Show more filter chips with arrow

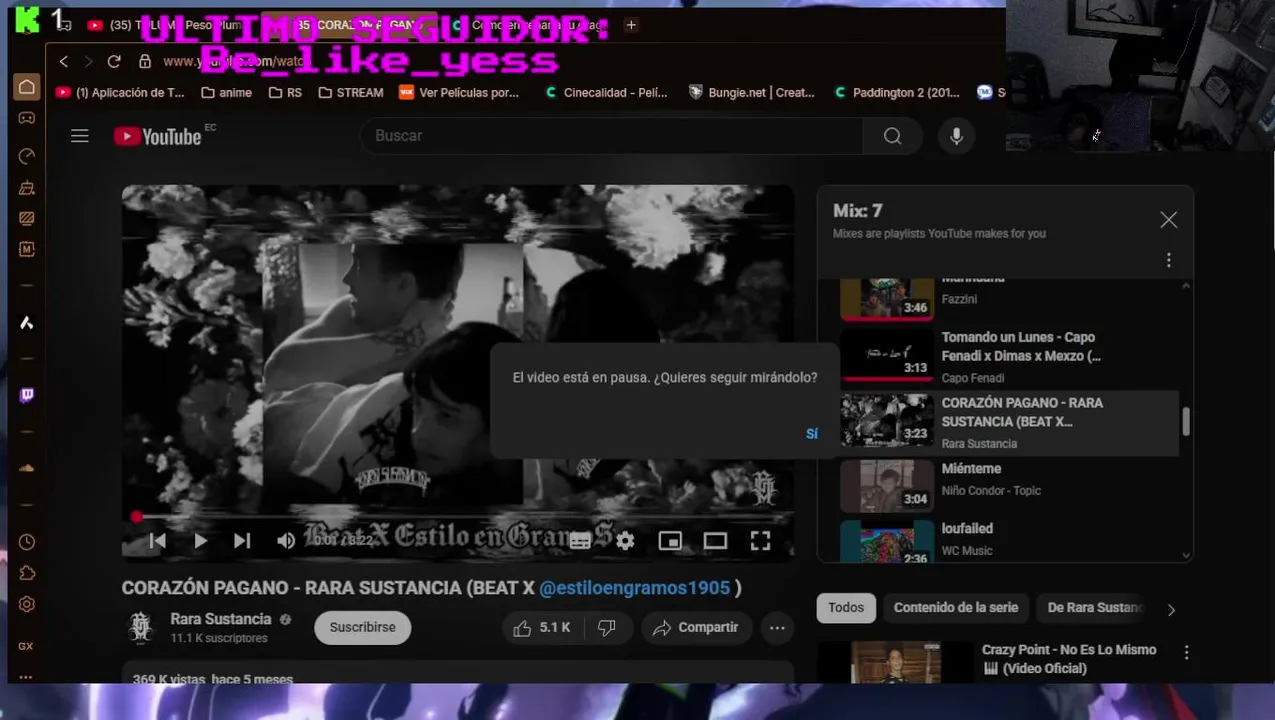point(1171,609)
